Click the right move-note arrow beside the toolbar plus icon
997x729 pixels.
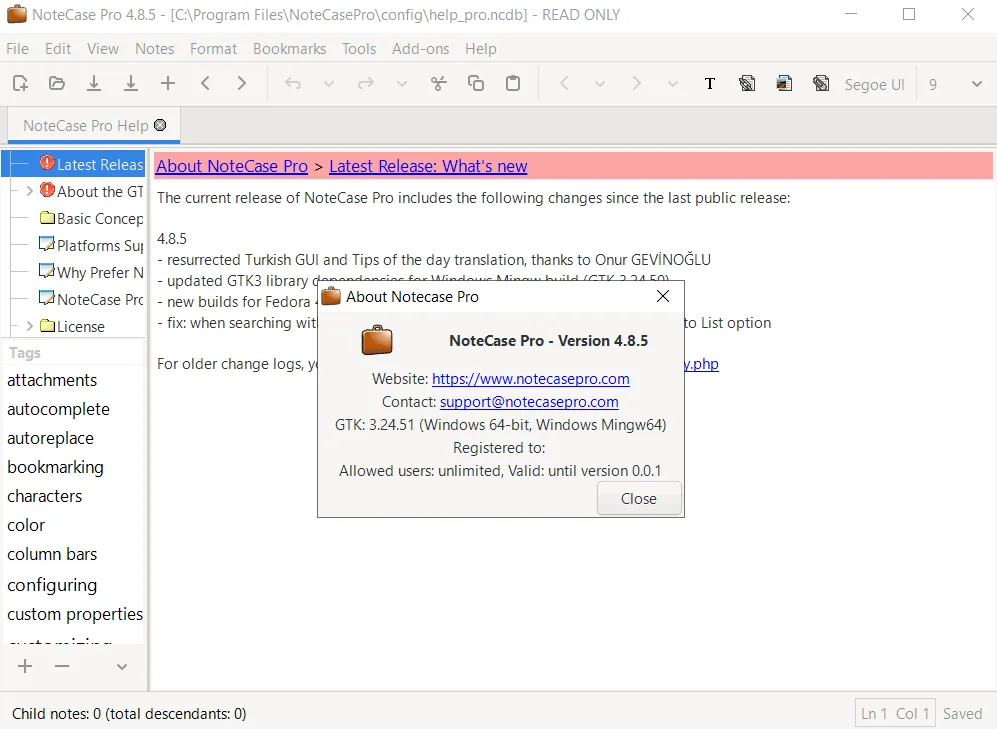coord(242,83)
